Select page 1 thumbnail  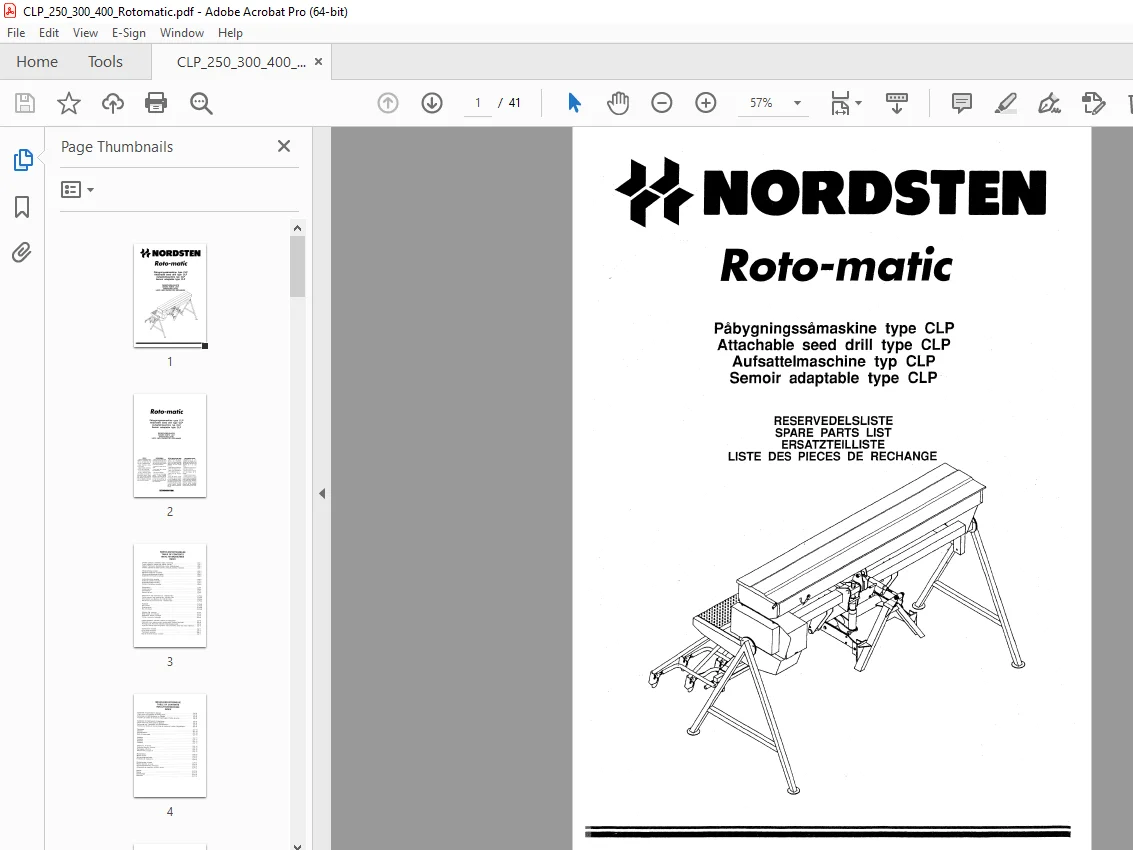pos(170,295)
